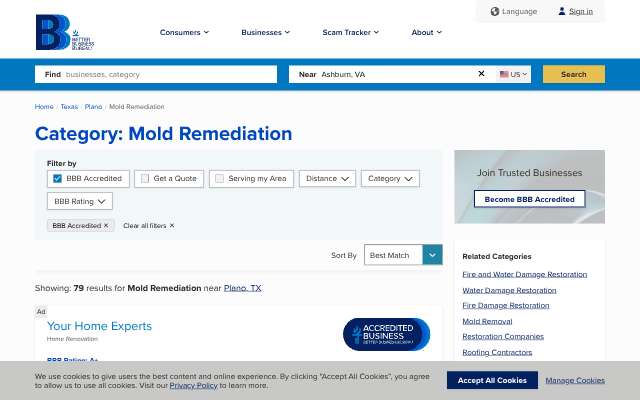Click the yellow Search button
This screenshot has height=400, width=640.
[573, 74]
